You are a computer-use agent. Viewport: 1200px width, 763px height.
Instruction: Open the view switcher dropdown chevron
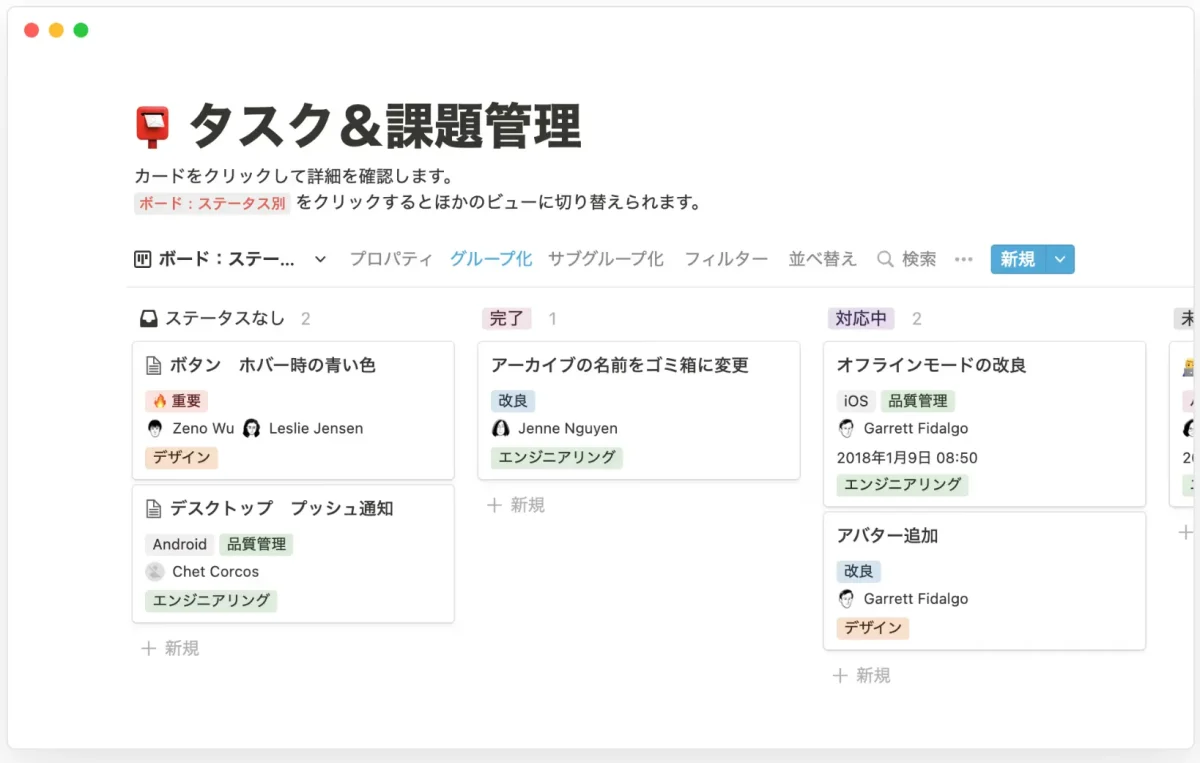pyautogui.click(x=319, y=258)
